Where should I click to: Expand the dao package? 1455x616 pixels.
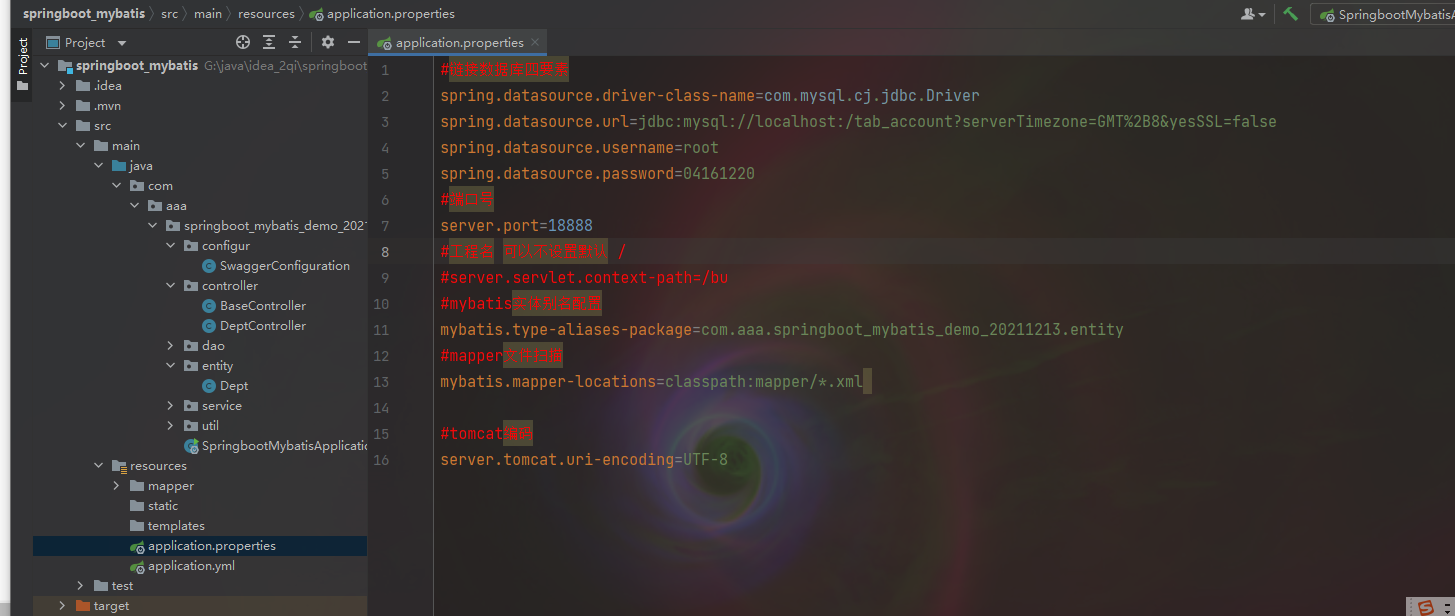[x=170, y=346]
